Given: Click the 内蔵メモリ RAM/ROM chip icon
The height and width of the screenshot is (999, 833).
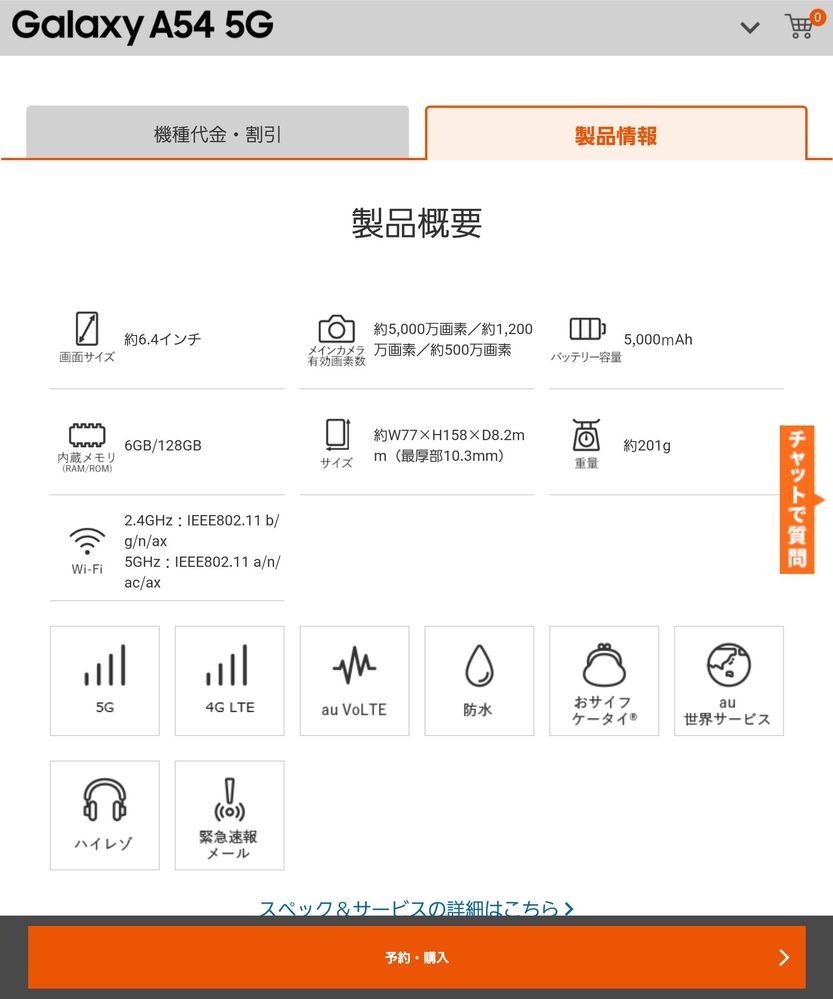Looking at the screenshot, I should click(x=87, y=435).
